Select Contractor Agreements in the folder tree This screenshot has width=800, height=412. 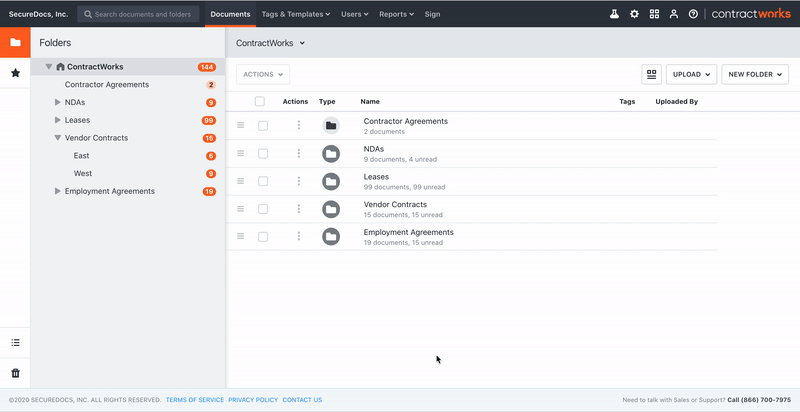click(107, 85)
